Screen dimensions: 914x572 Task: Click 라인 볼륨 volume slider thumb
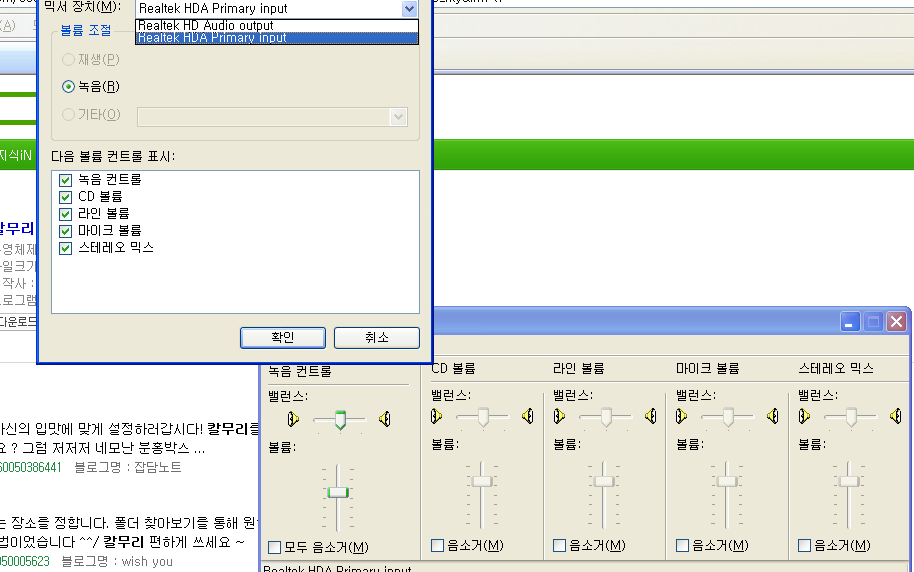(x=604, y=481)
